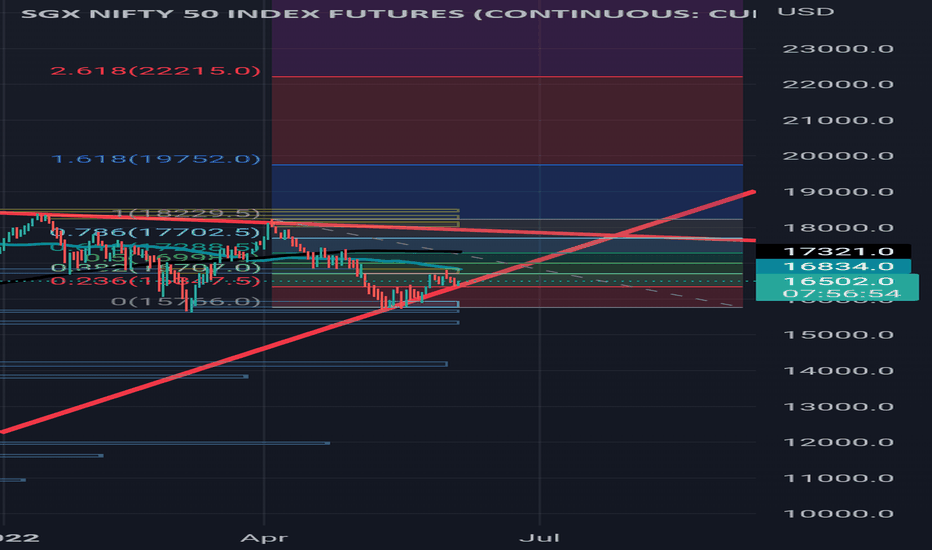Click the blue 16834.0 price tag
932x550 pixels.
click(x=833, y=266)
